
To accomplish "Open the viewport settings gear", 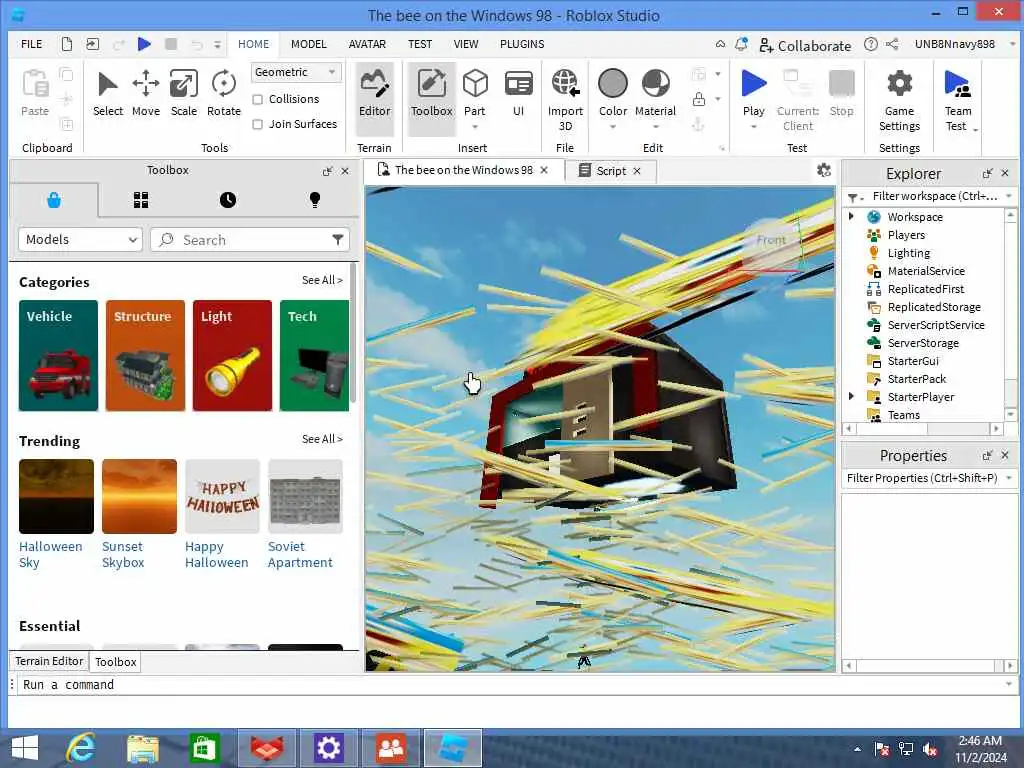I will 824,170.
